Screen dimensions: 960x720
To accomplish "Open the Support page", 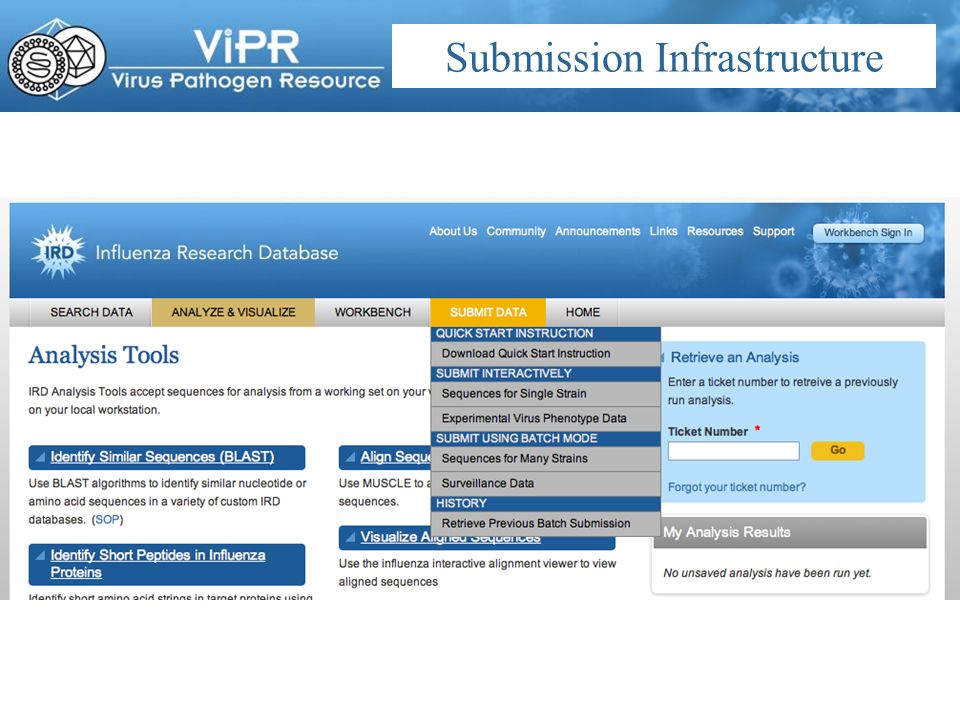I will pos(773,231).
